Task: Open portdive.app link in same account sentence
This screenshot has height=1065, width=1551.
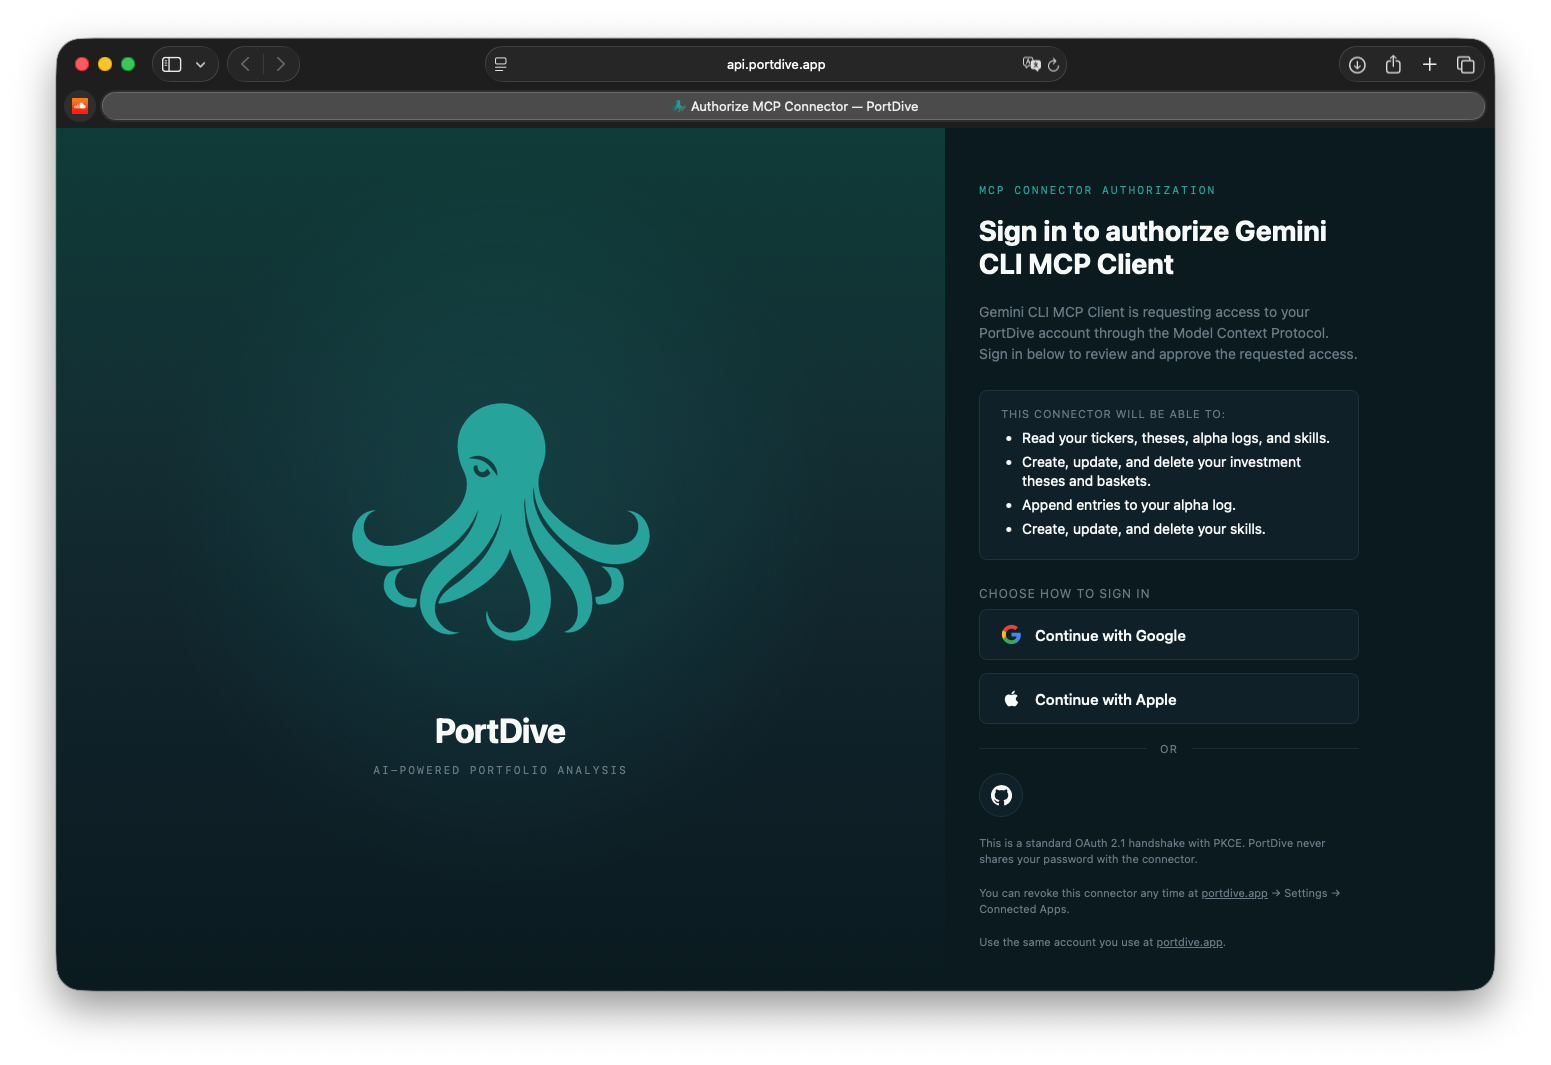Action: tap(1189, 942)
